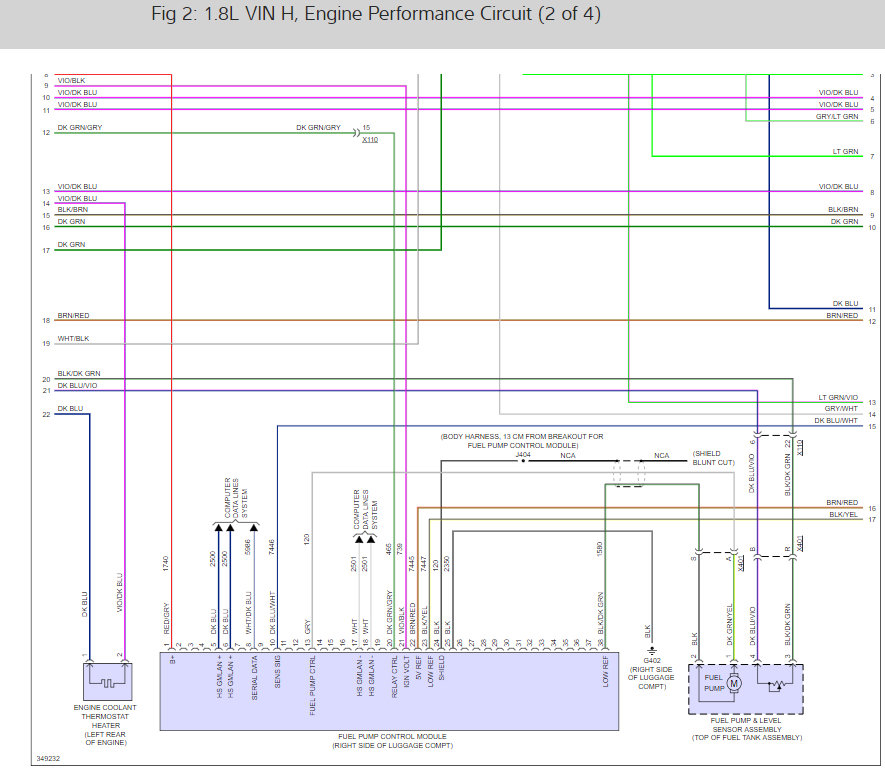885x783 pixels.
Task: Click the left Computer Data Lines System arrows
Action: click(236, 527)
